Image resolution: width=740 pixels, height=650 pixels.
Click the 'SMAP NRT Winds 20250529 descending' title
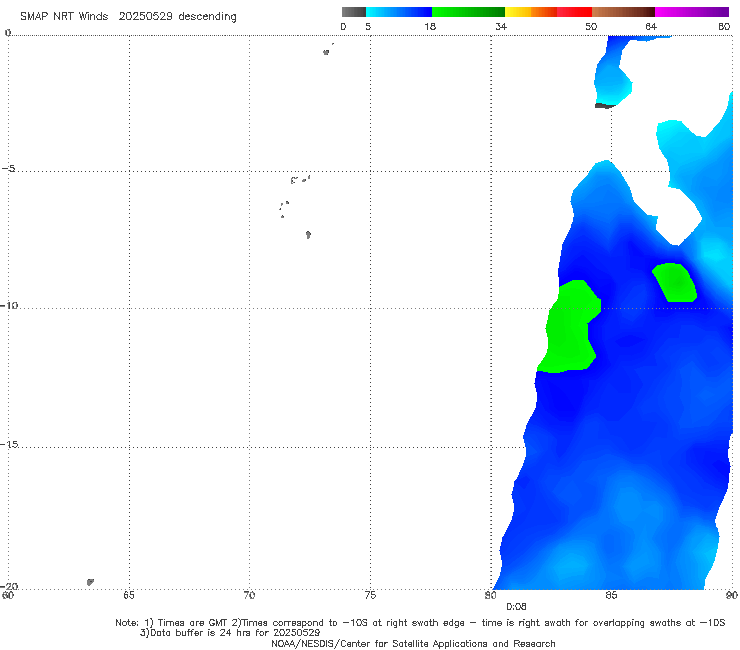click(128, 16)
